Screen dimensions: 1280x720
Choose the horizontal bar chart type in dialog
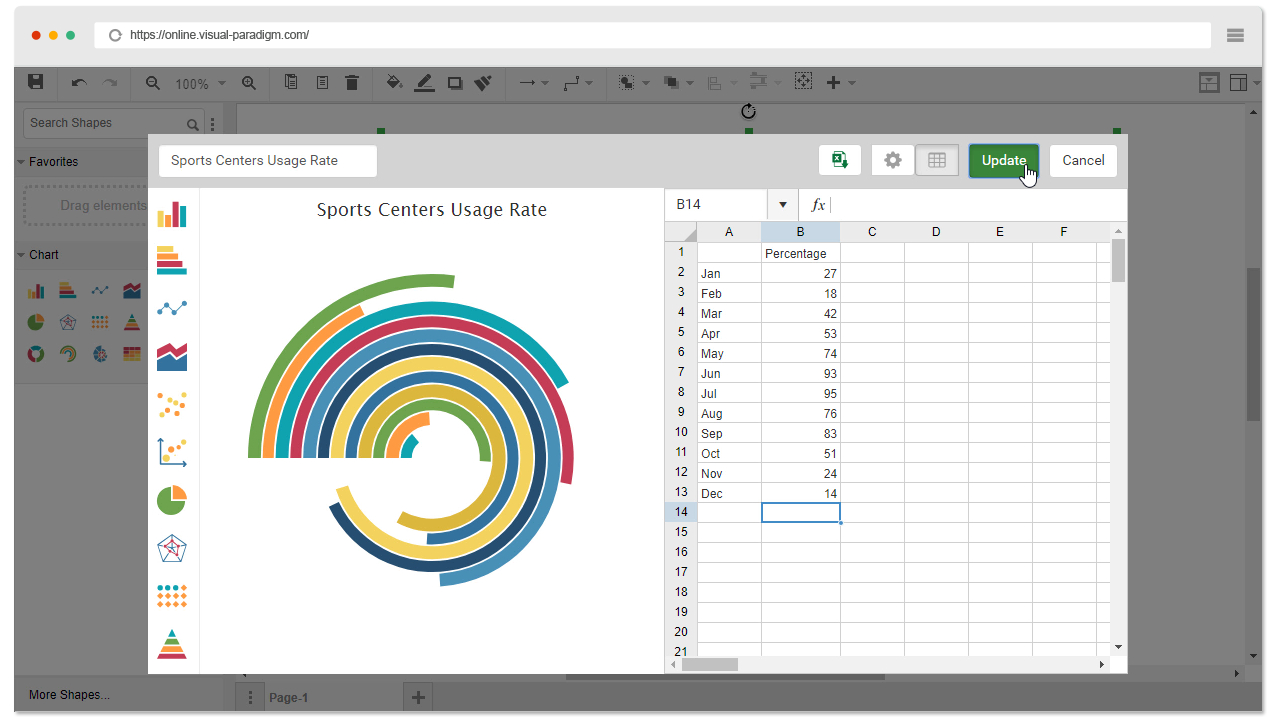click(x=172, y=260)
